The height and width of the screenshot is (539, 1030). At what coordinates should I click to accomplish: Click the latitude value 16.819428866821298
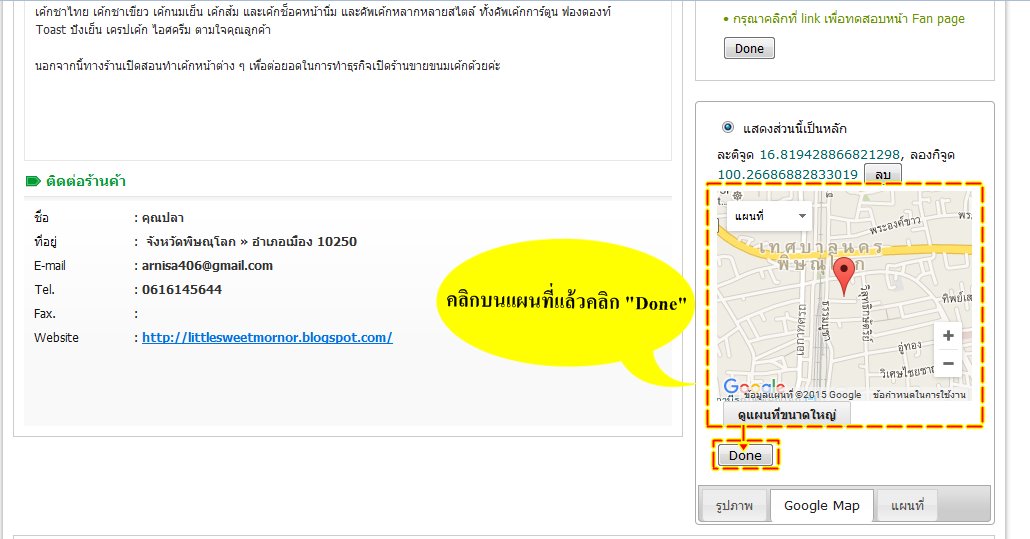pyautogui.click(x=830, y=154)
